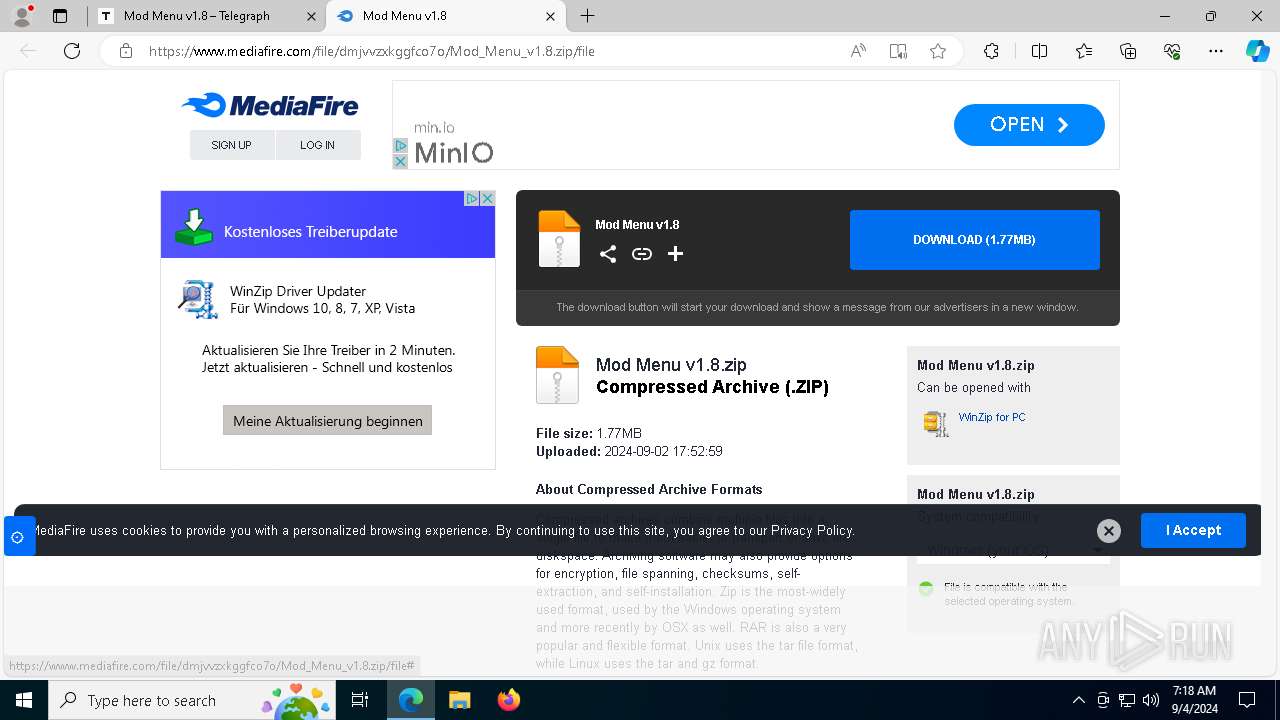
Task: Select the 'Mod Menu v1.8.zip' file name text
Action: [x=671, y=365]
